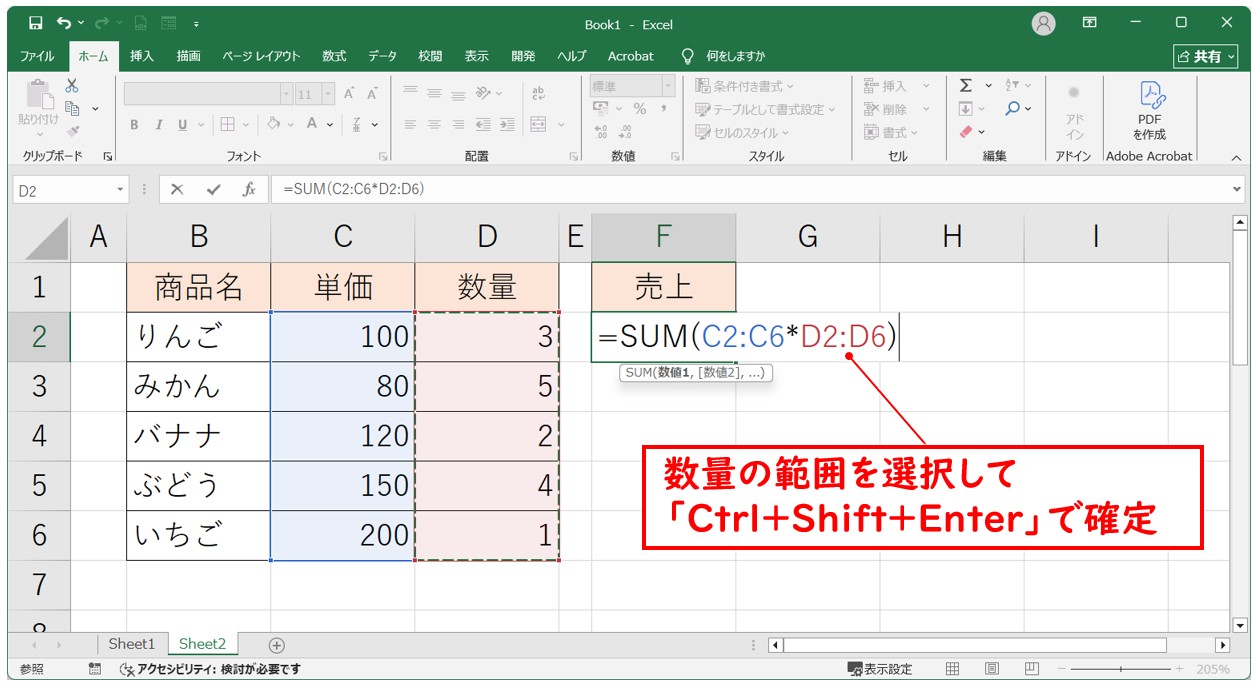Image resolution: width=1257 pixels, height=687 pixels.
Task: Click the Save icon in quick access toolbar
Action: point(35,23)
